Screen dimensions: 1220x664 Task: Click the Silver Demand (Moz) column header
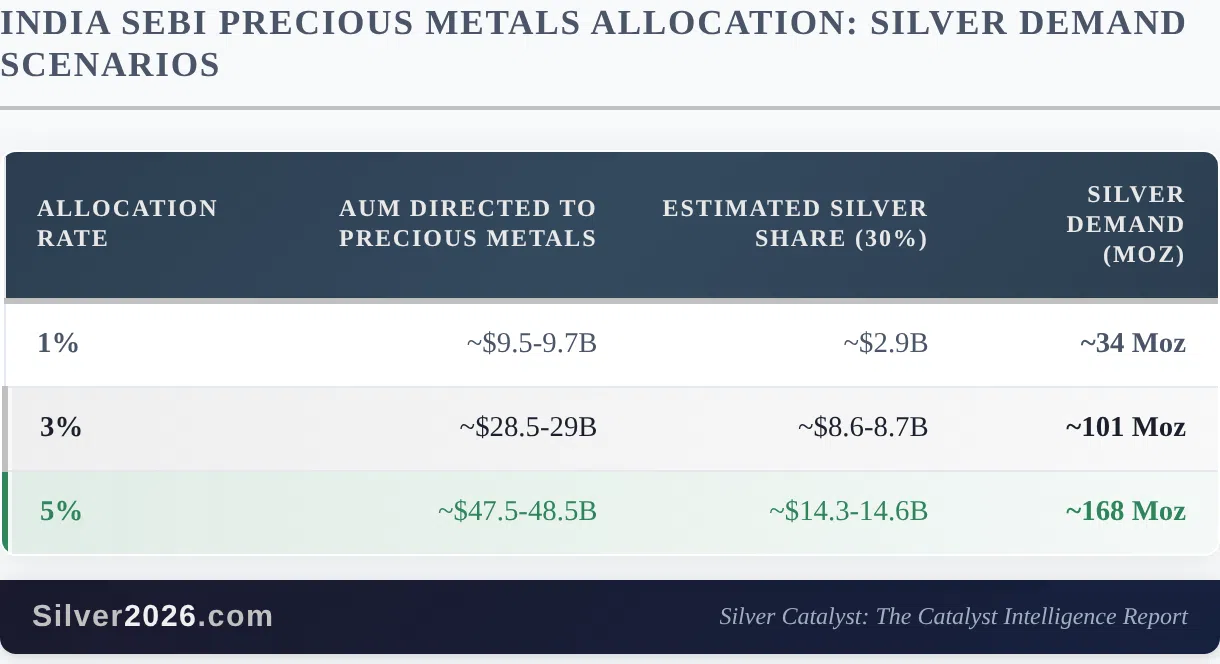click(x=1125, y=224)
